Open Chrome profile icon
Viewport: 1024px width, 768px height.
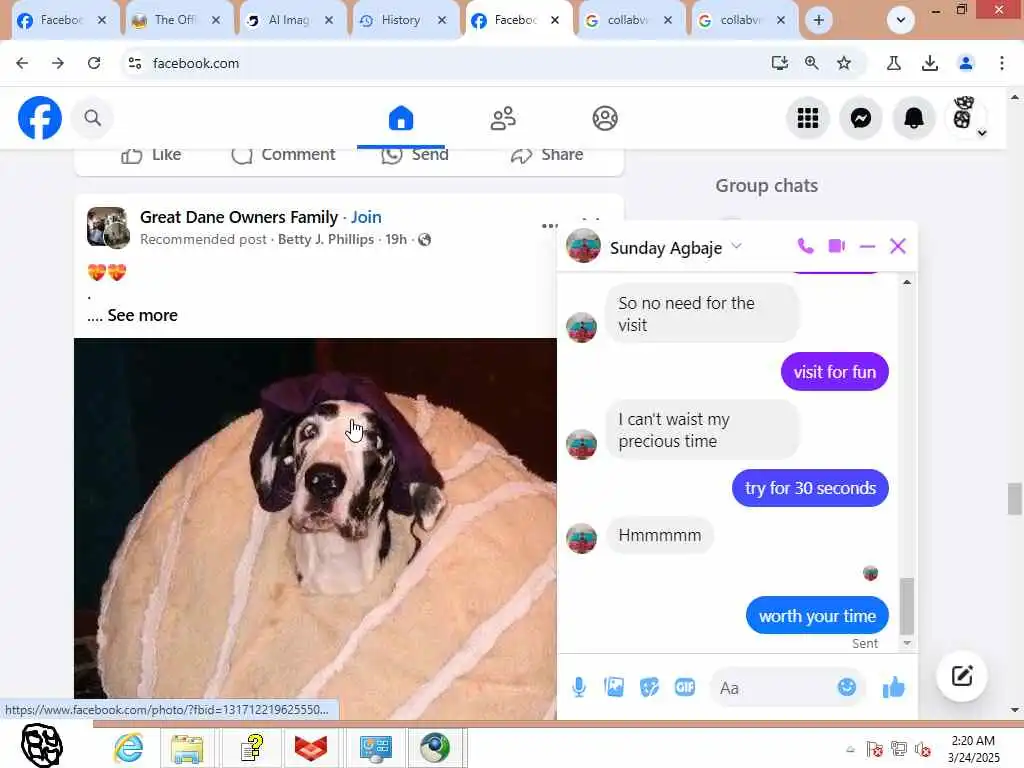[966, 63]
